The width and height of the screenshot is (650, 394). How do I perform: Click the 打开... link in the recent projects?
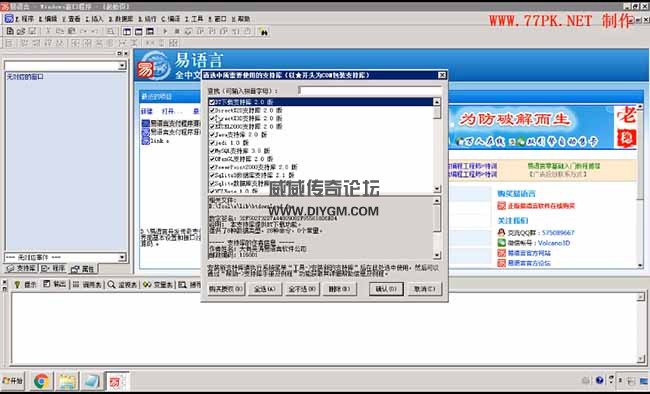(x=172, y=112)
